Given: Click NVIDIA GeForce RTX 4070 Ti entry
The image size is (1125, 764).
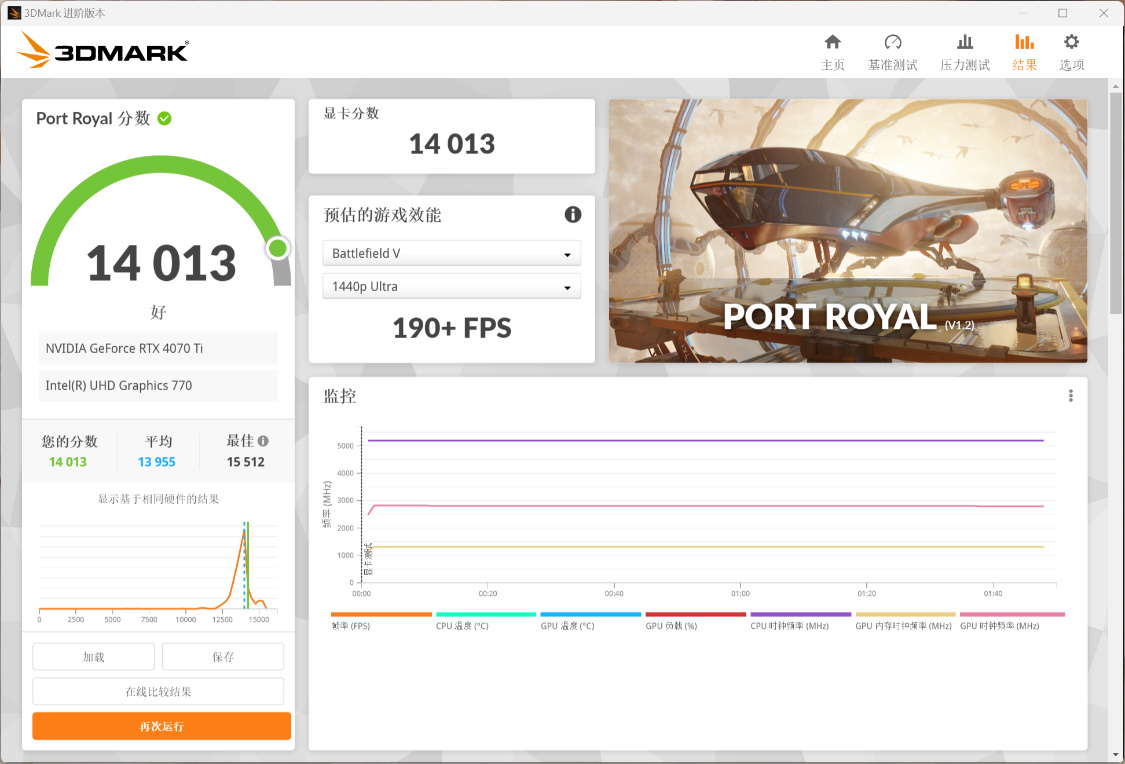Looking at the screenshot, I should (x=158, y=348).
